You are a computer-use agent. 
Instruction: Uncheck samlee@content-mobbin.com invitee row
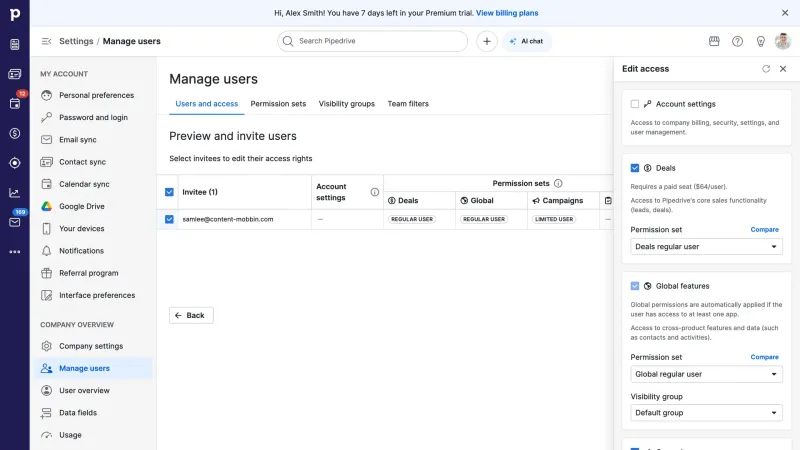(169, 219)
